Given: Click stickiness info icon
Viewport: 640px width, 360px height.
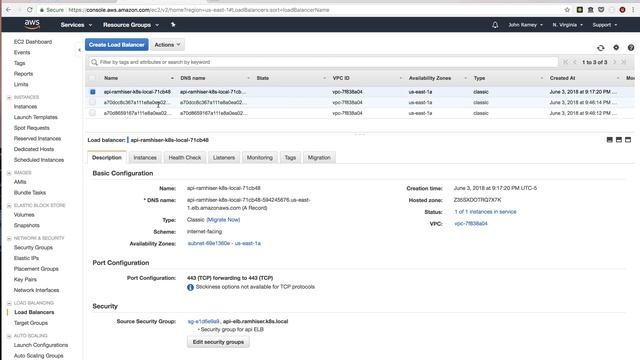Looking at the screenshot, I should click(190, 287).
